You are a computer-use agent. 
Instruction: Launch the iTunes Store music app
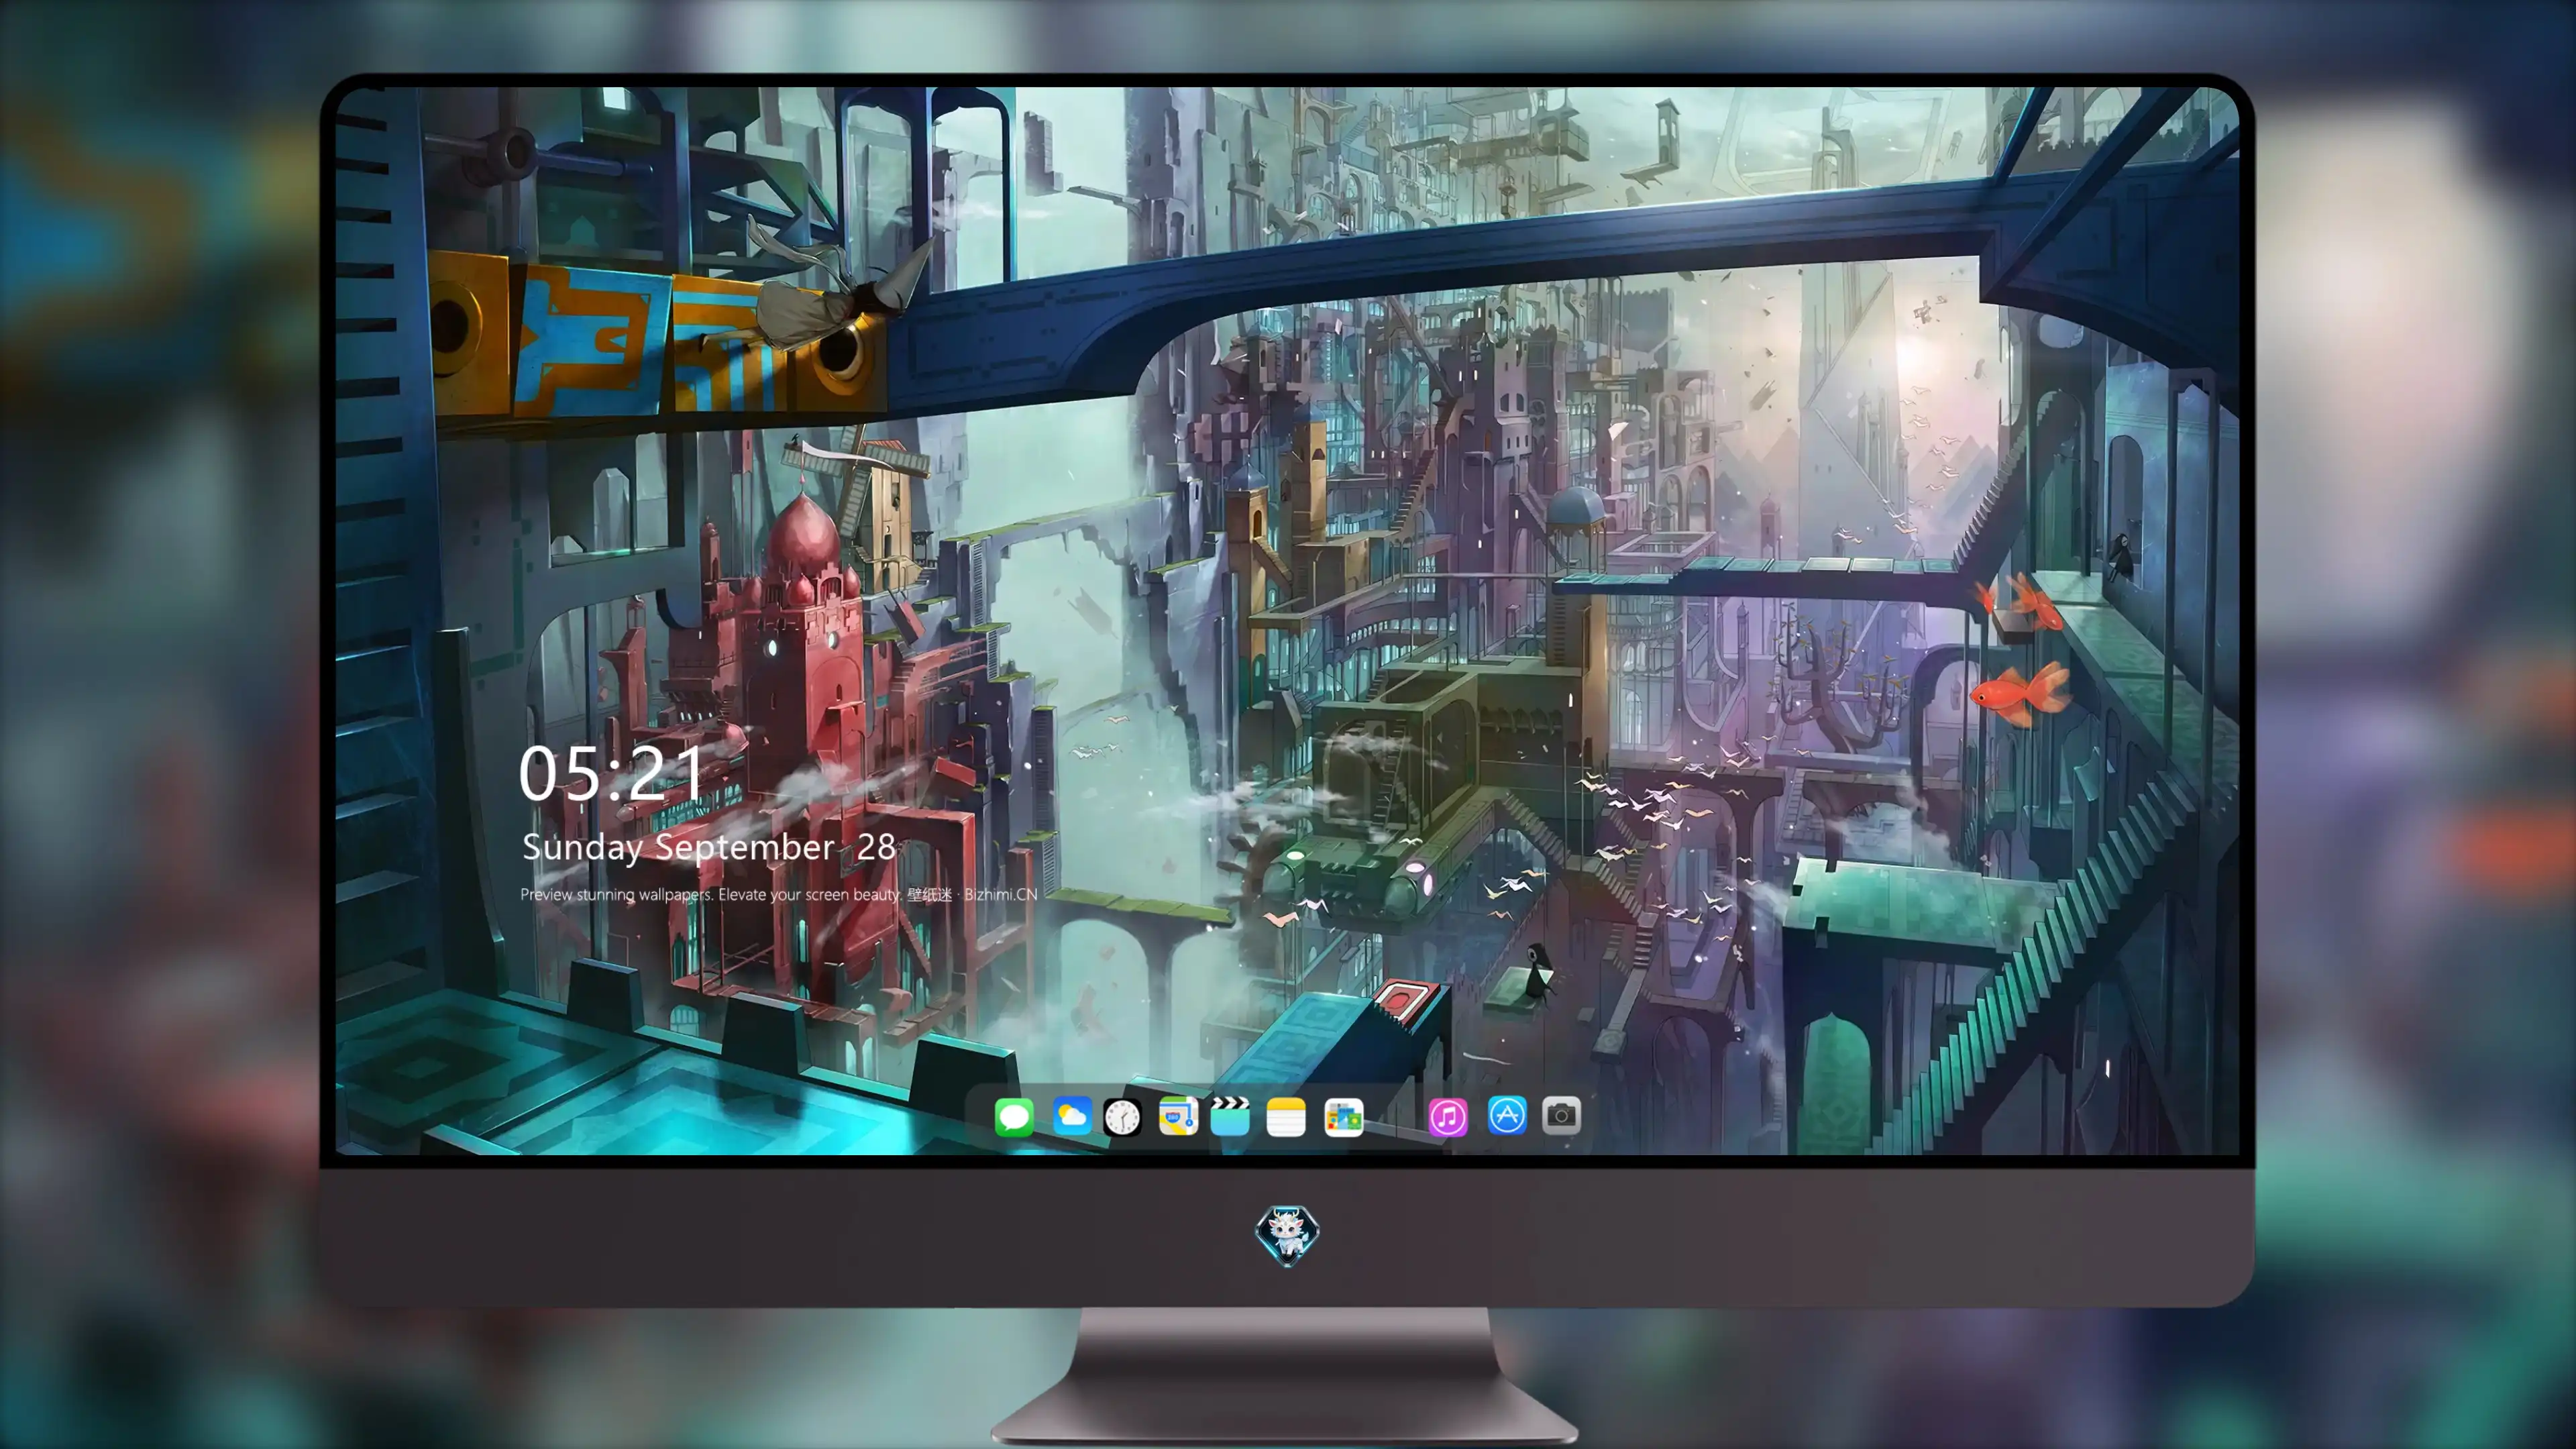1448,1116
